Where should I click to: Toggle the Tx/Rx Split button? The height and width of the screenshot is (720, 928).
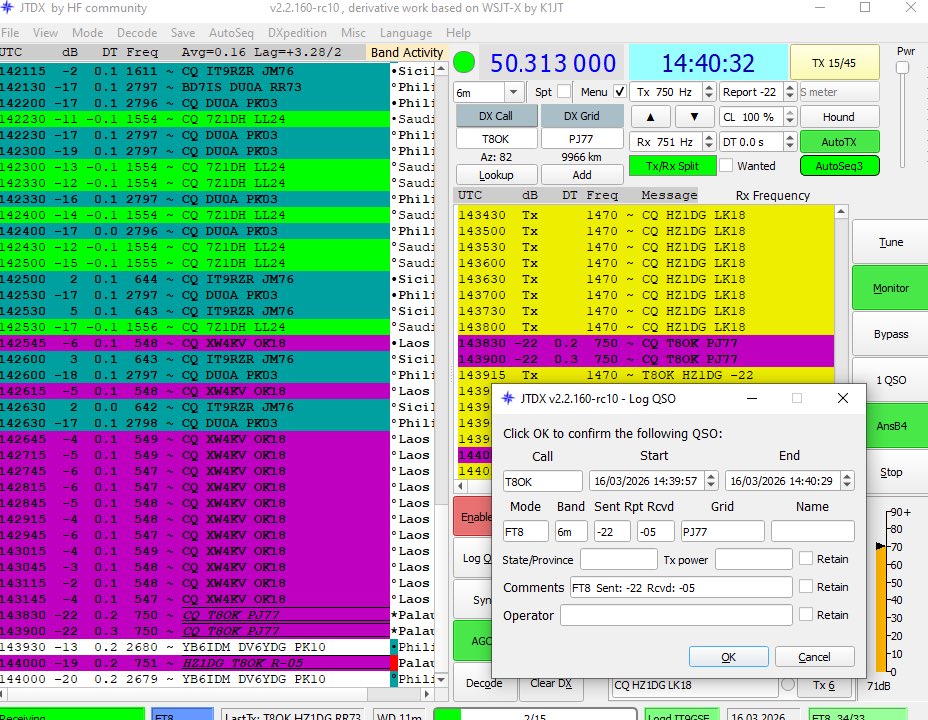672,166
